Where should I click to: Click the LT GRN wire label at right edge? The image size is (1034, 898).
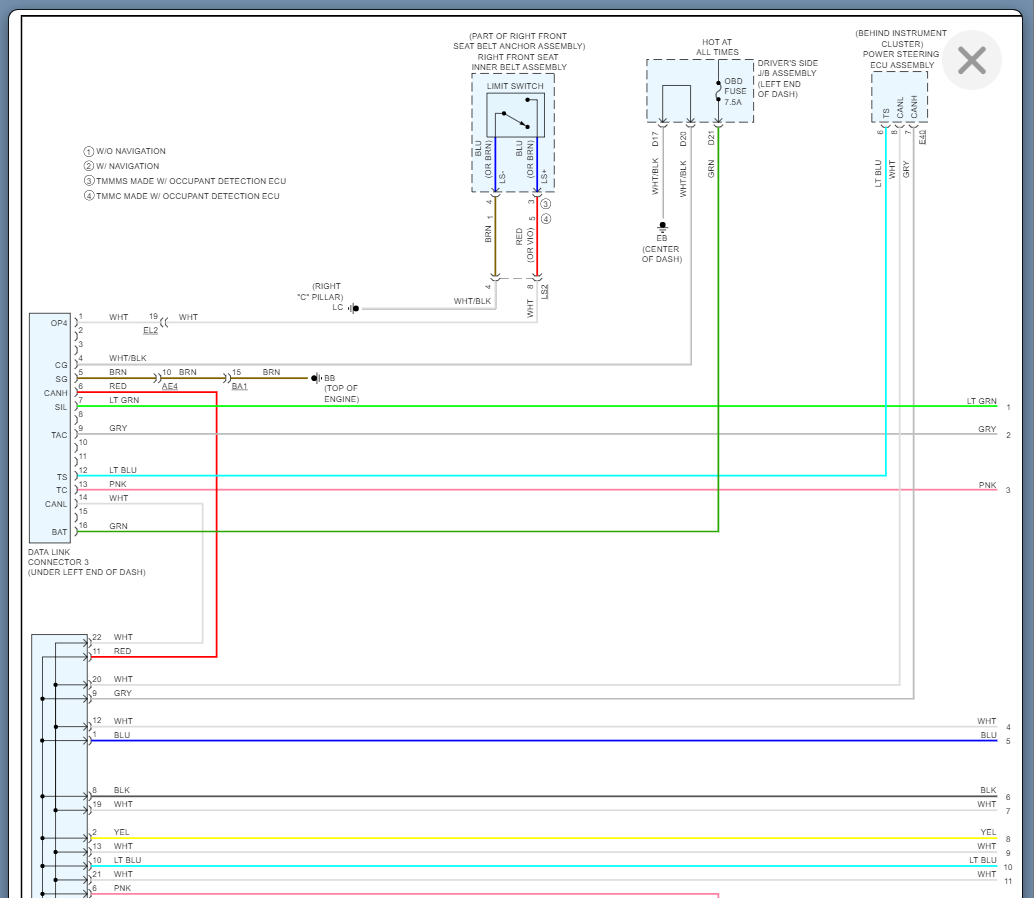[x=981, y=401]
